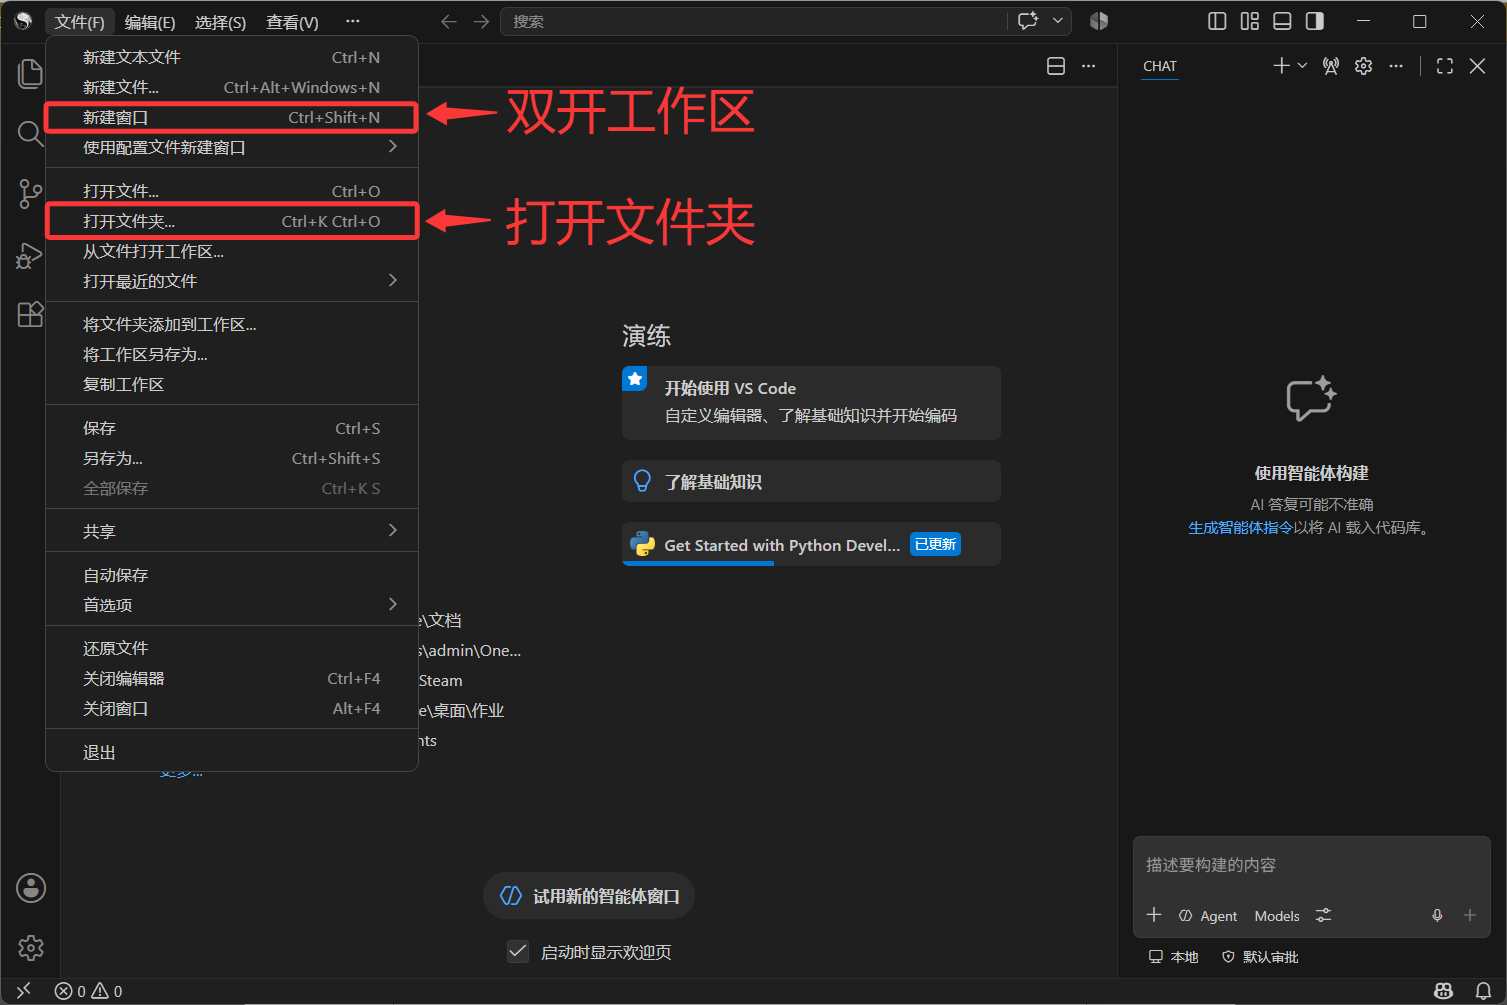Select 打开文件夹... from the File menu
Screen dimensions: 1507x1005
coord(232,221)
